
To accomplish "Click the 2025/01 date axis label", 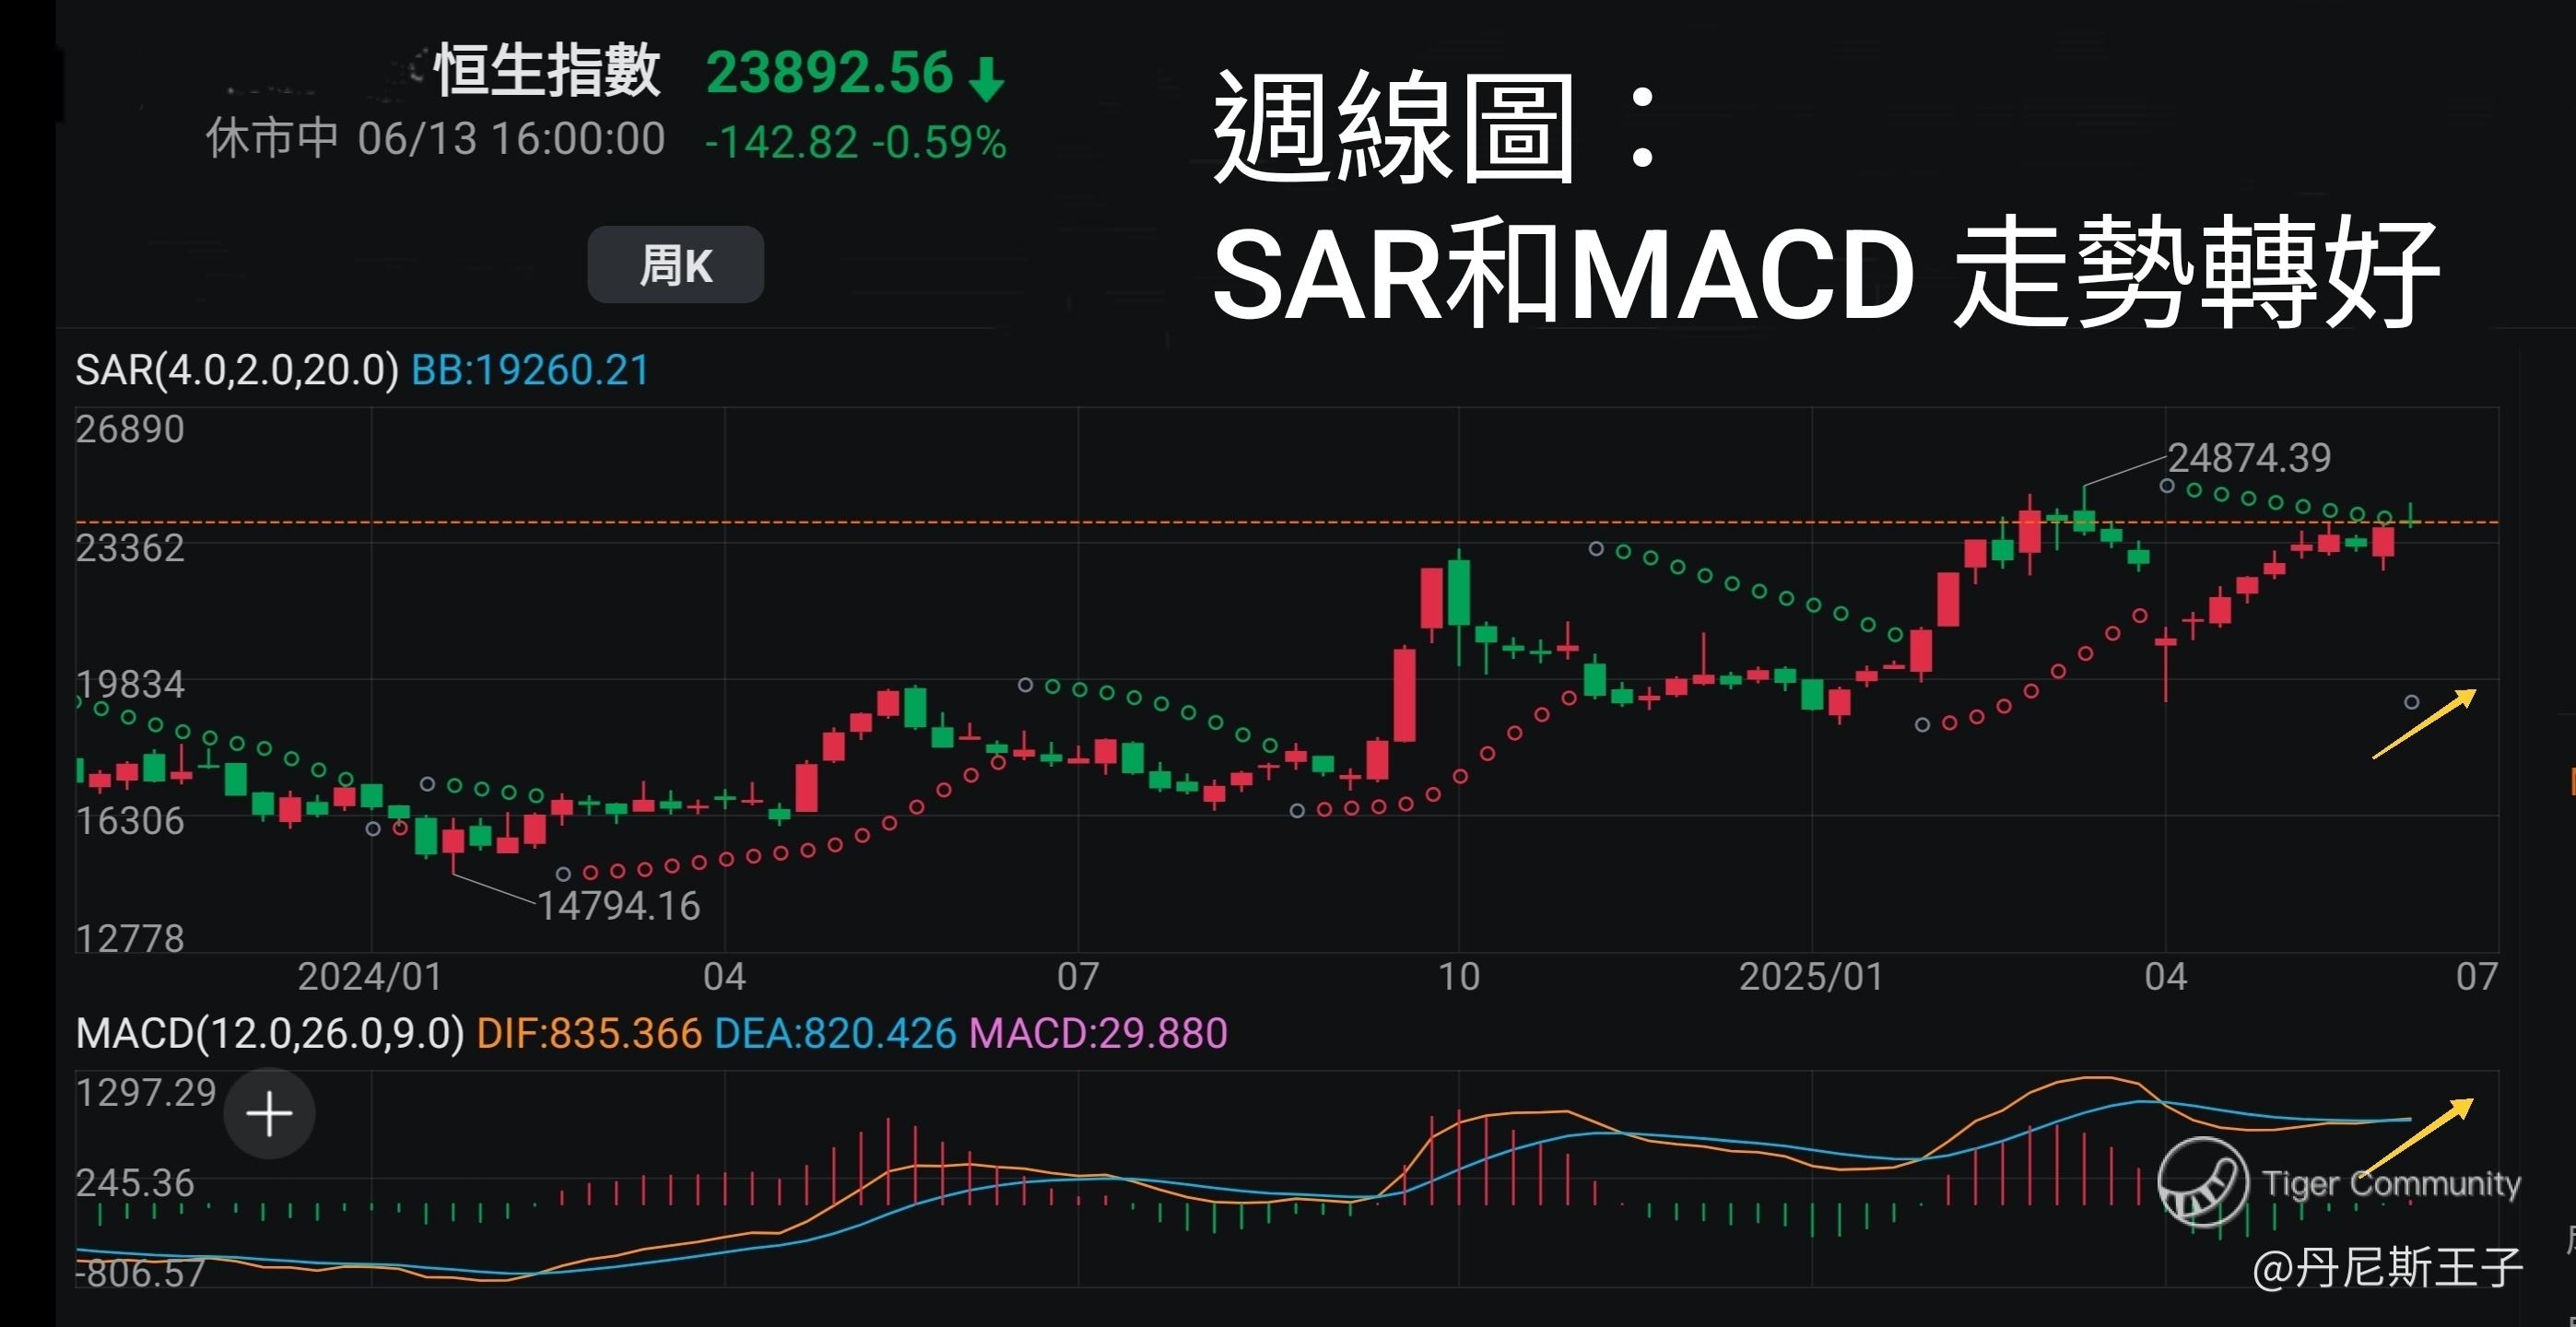I will 1811,977.
